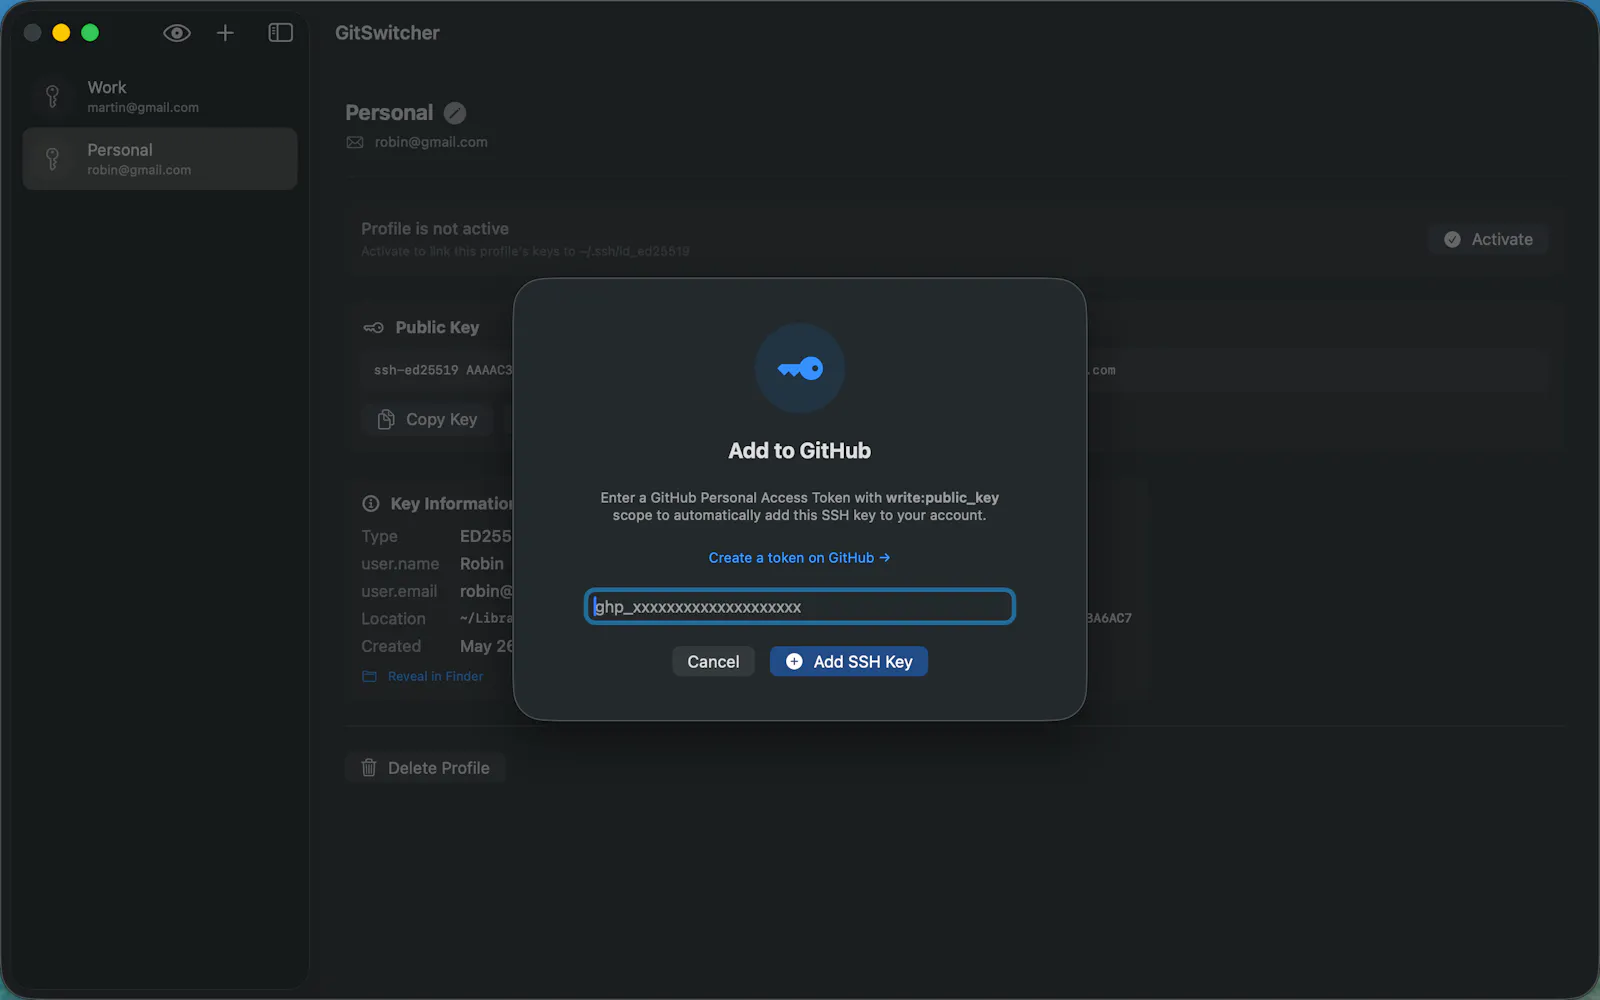Focus the GitHub token input field
The width and height of the screenshot is (1600, 1000).
tap(800, 606)
